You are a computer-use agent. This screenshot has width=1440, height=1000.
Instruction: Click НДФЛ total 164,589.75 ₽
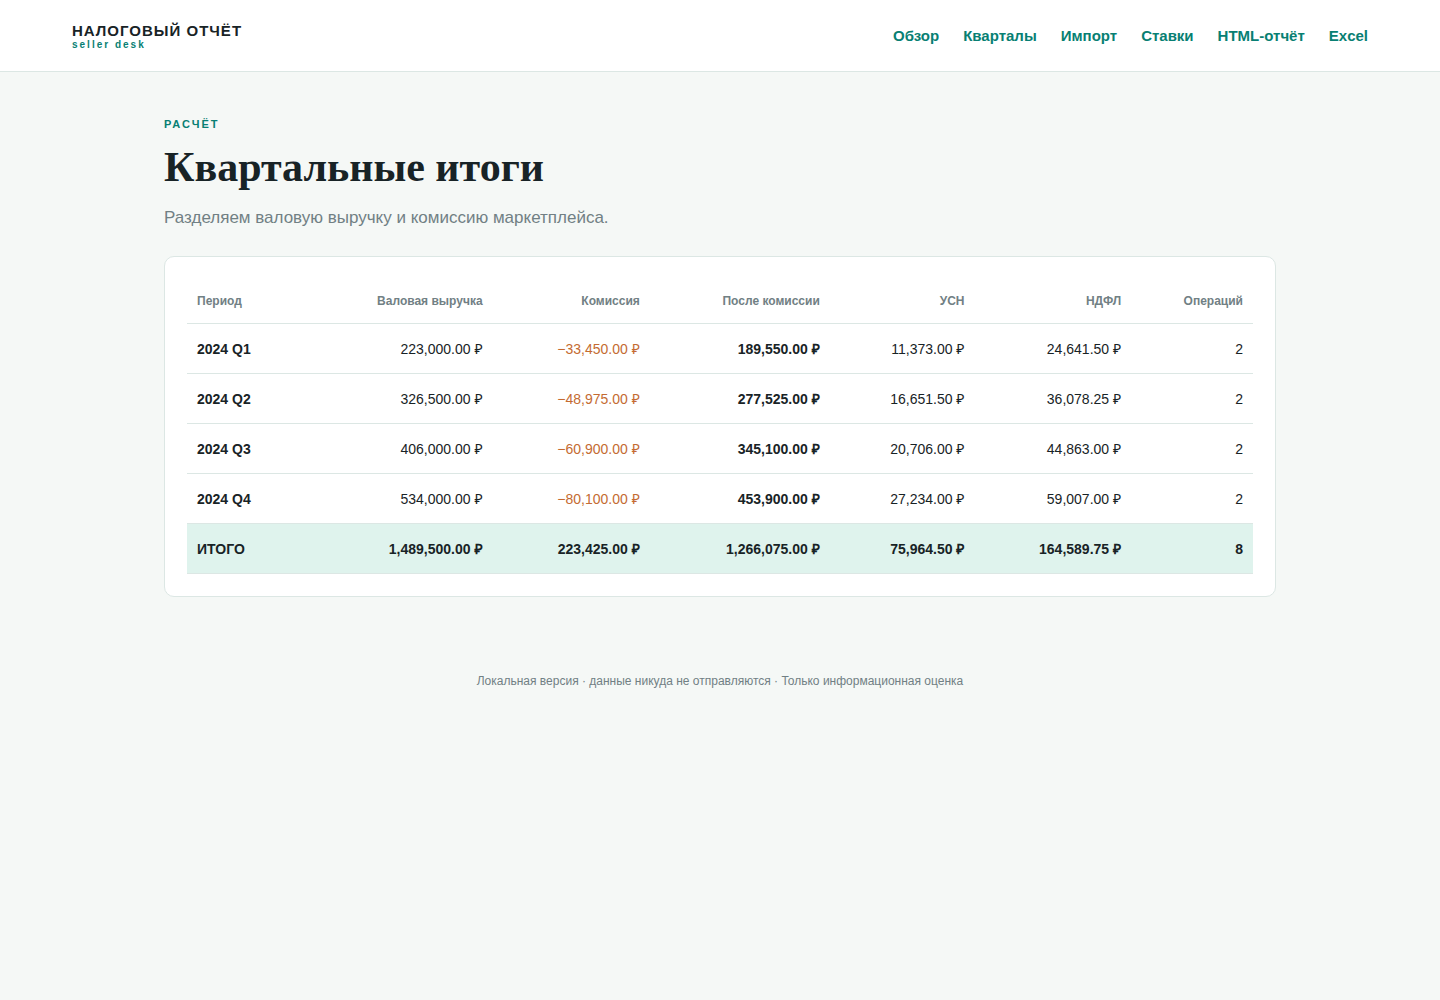click(x=1079, y=549)
